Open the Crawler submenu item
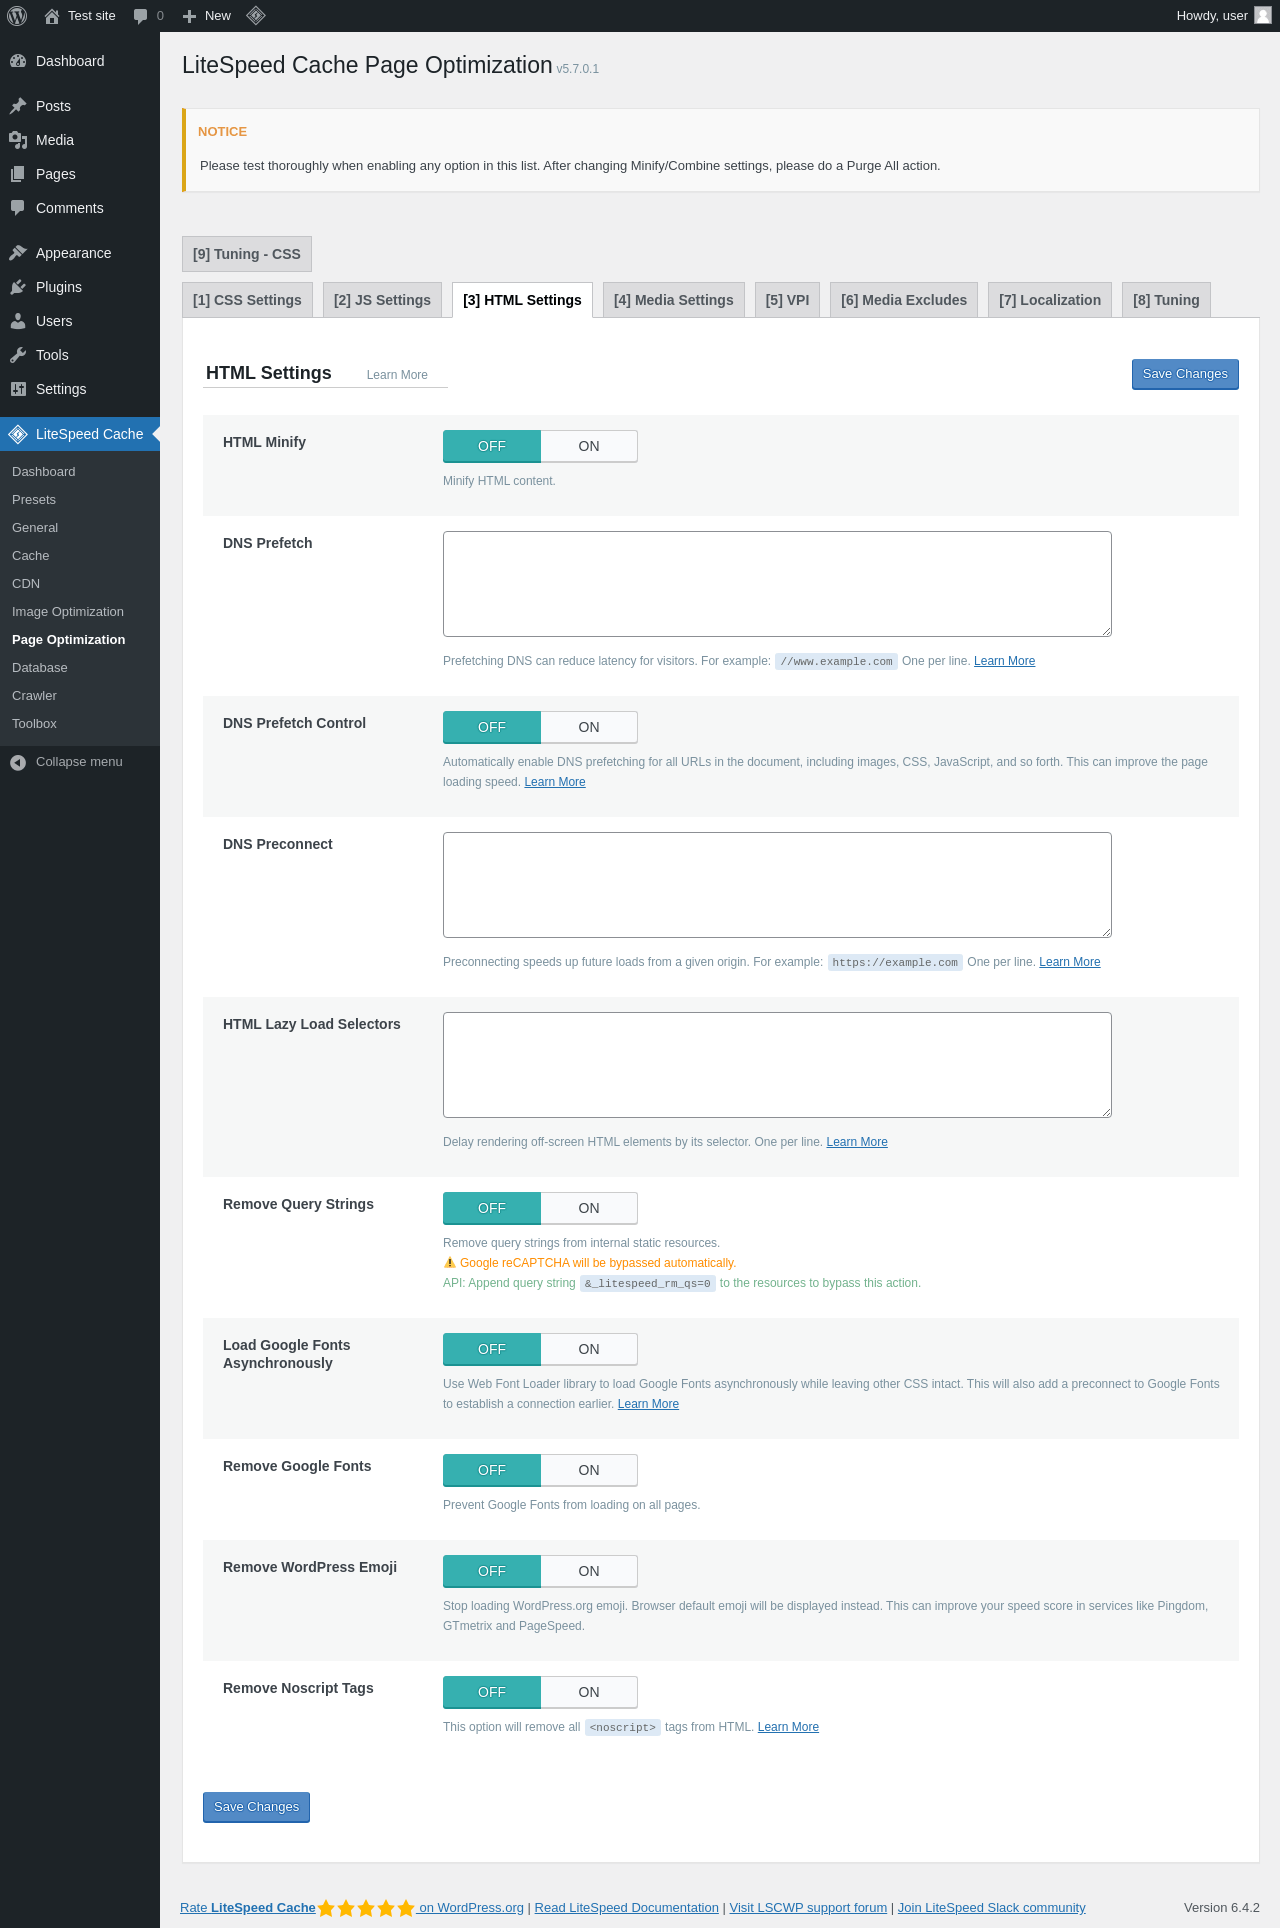The width and height of the screenshot is (1280, 1928). tap(34, 696)
